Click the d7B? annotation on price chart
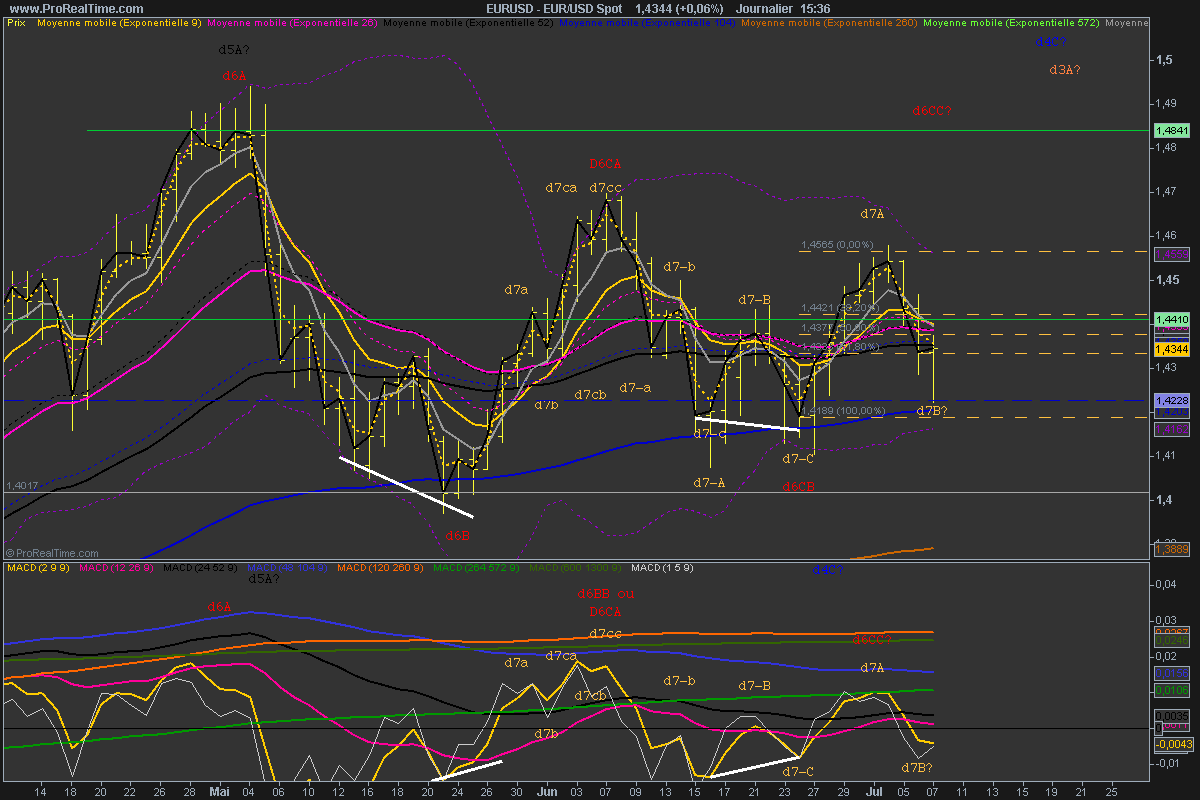This screenshot has width=1200, height=800. click(931, 411)
